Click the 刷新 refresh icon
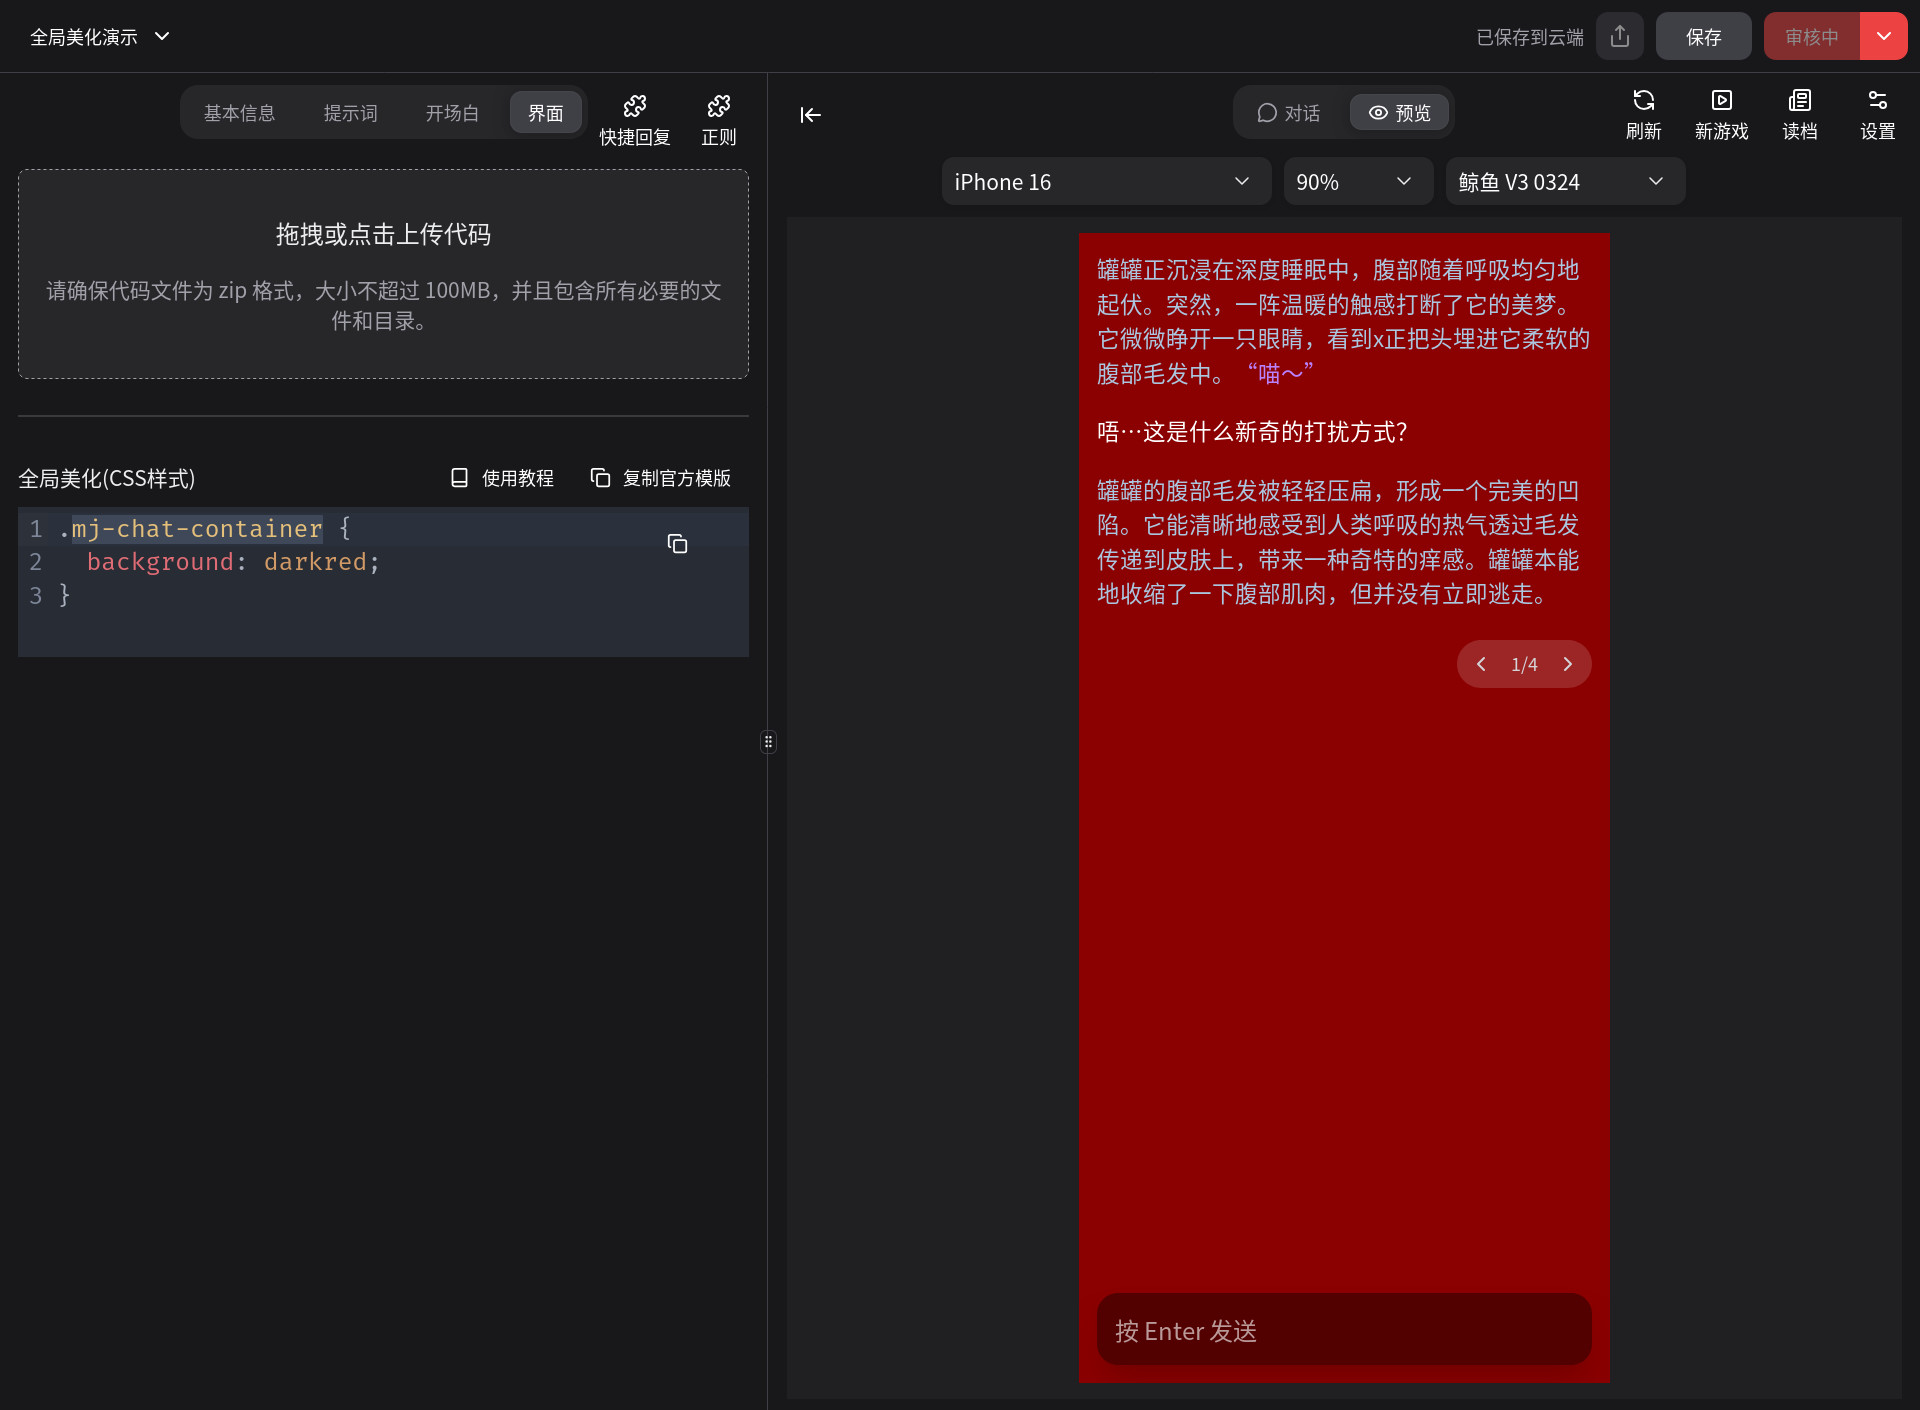The image size is (1920, 1410). click(1643, 114)
